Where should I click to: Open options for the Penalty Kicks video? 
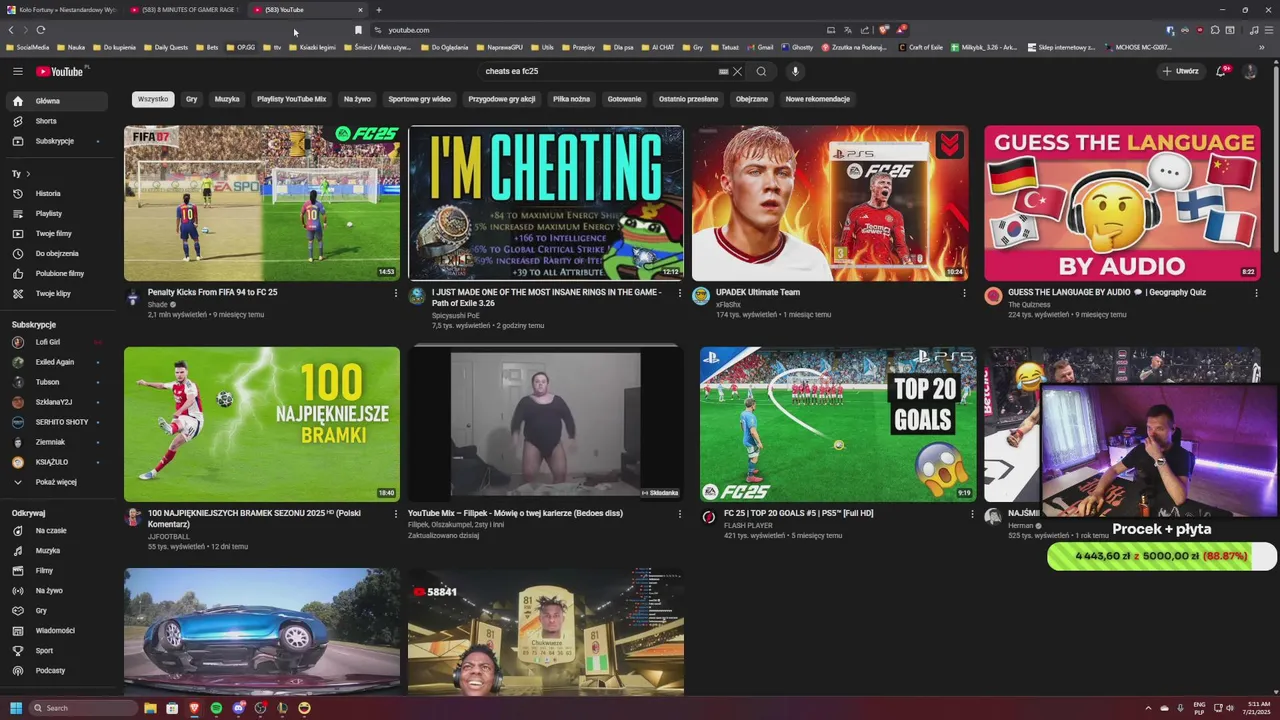tap(396, 293)
